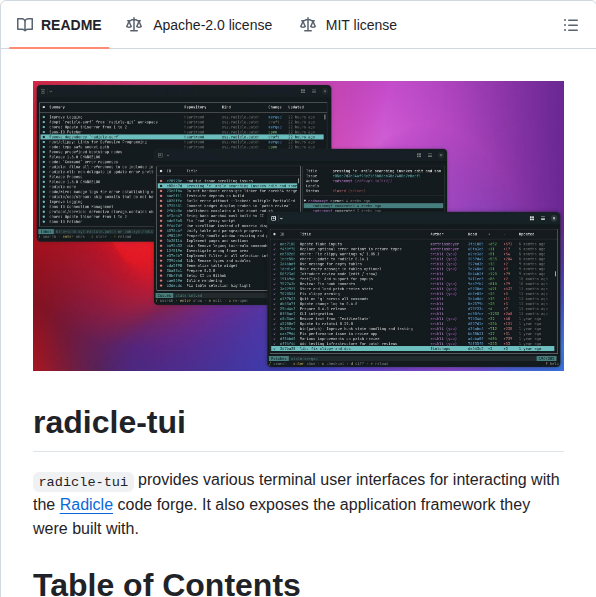This screenshot has width=596, height=597.
Task: Click the scales icon next to Apache-2.0
Action: [x=134, y=25]
